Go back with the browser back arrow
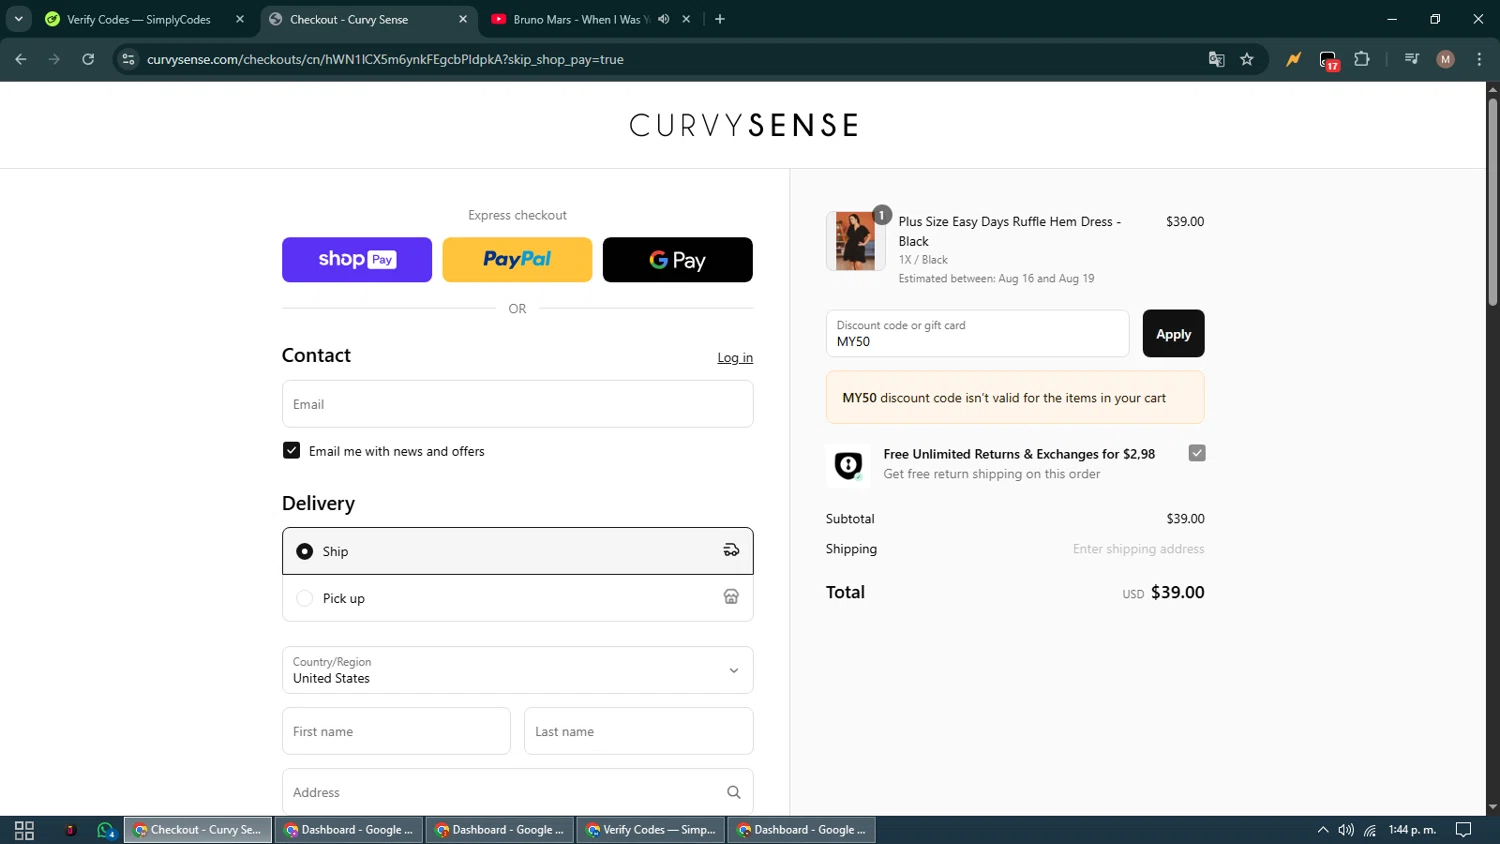 point(21,59)
